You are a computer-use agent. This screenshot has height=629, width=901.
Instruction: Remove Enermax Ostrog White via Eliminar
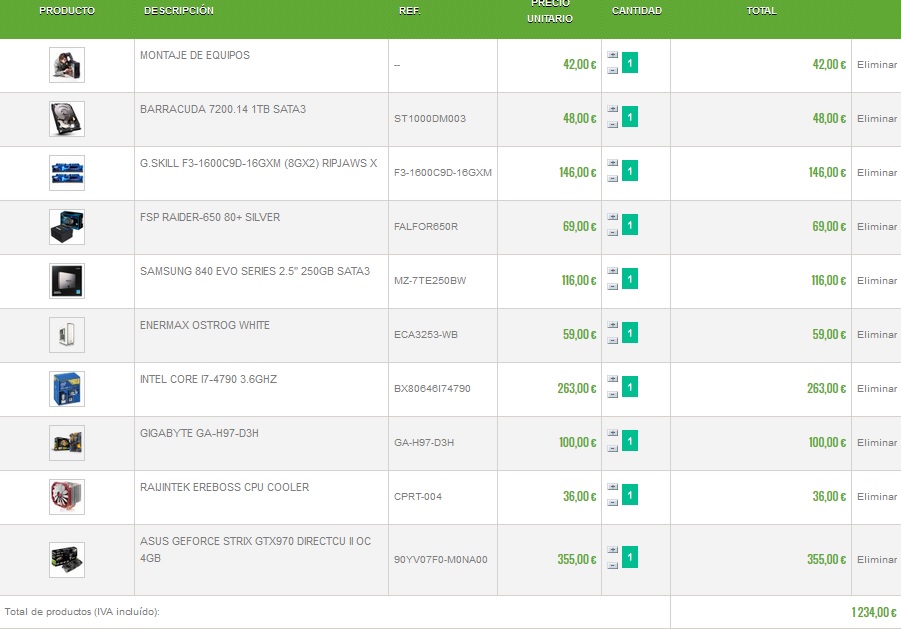click(877, 335)
